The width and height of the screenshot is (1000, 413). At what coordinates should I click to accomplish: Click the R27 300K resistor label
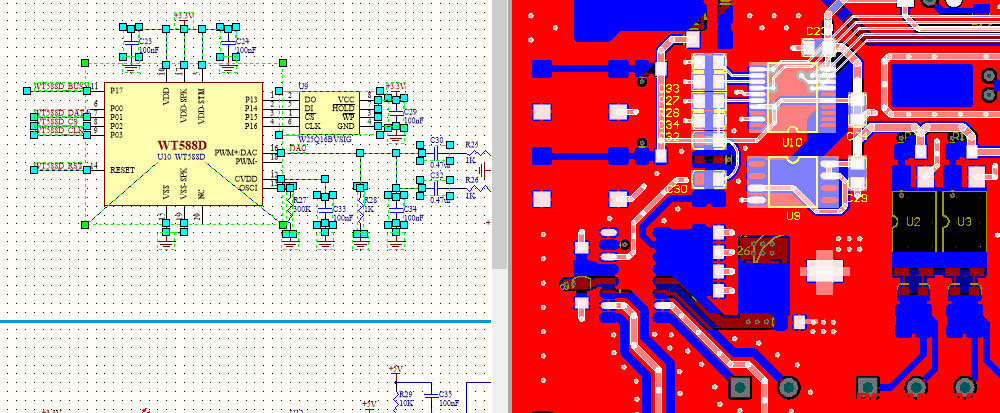302,204
